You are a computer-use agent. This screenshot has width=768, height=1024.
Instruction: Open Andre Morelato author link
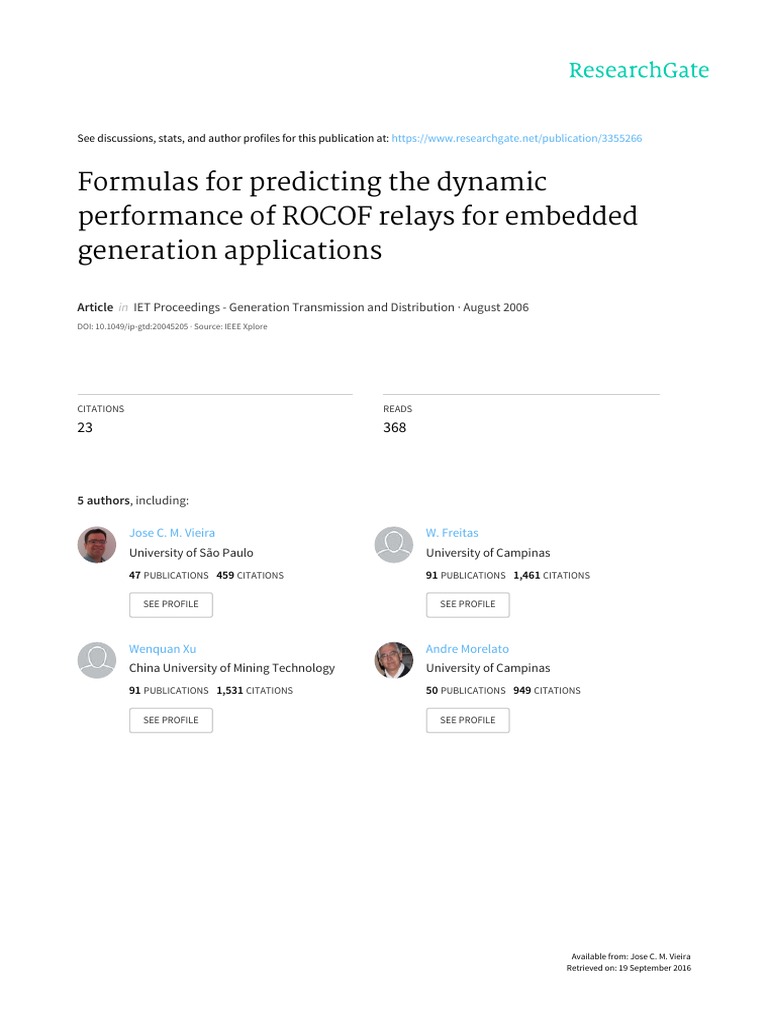coord(468,648)
